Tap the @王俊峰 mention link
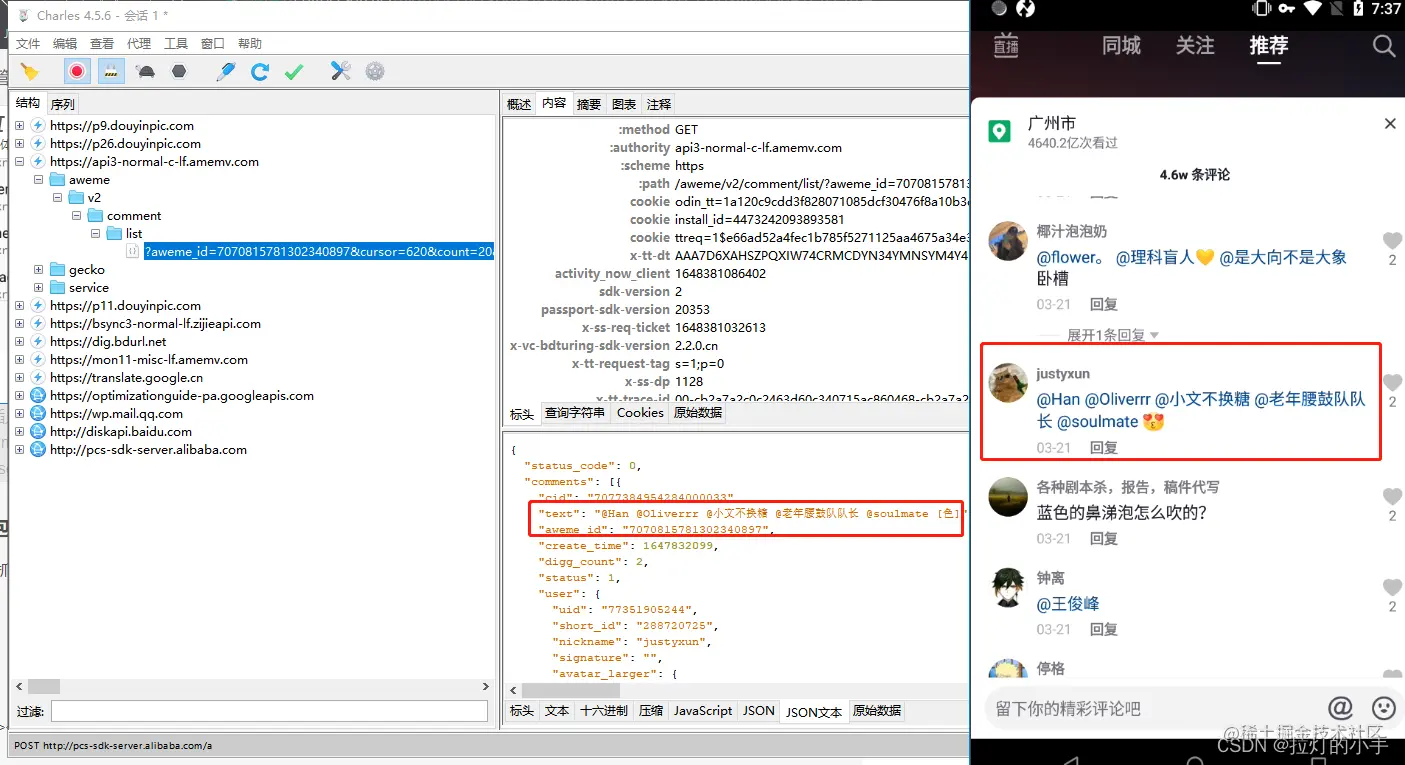The width and height of the screenshot is (1405, 765). point(1068,604)
